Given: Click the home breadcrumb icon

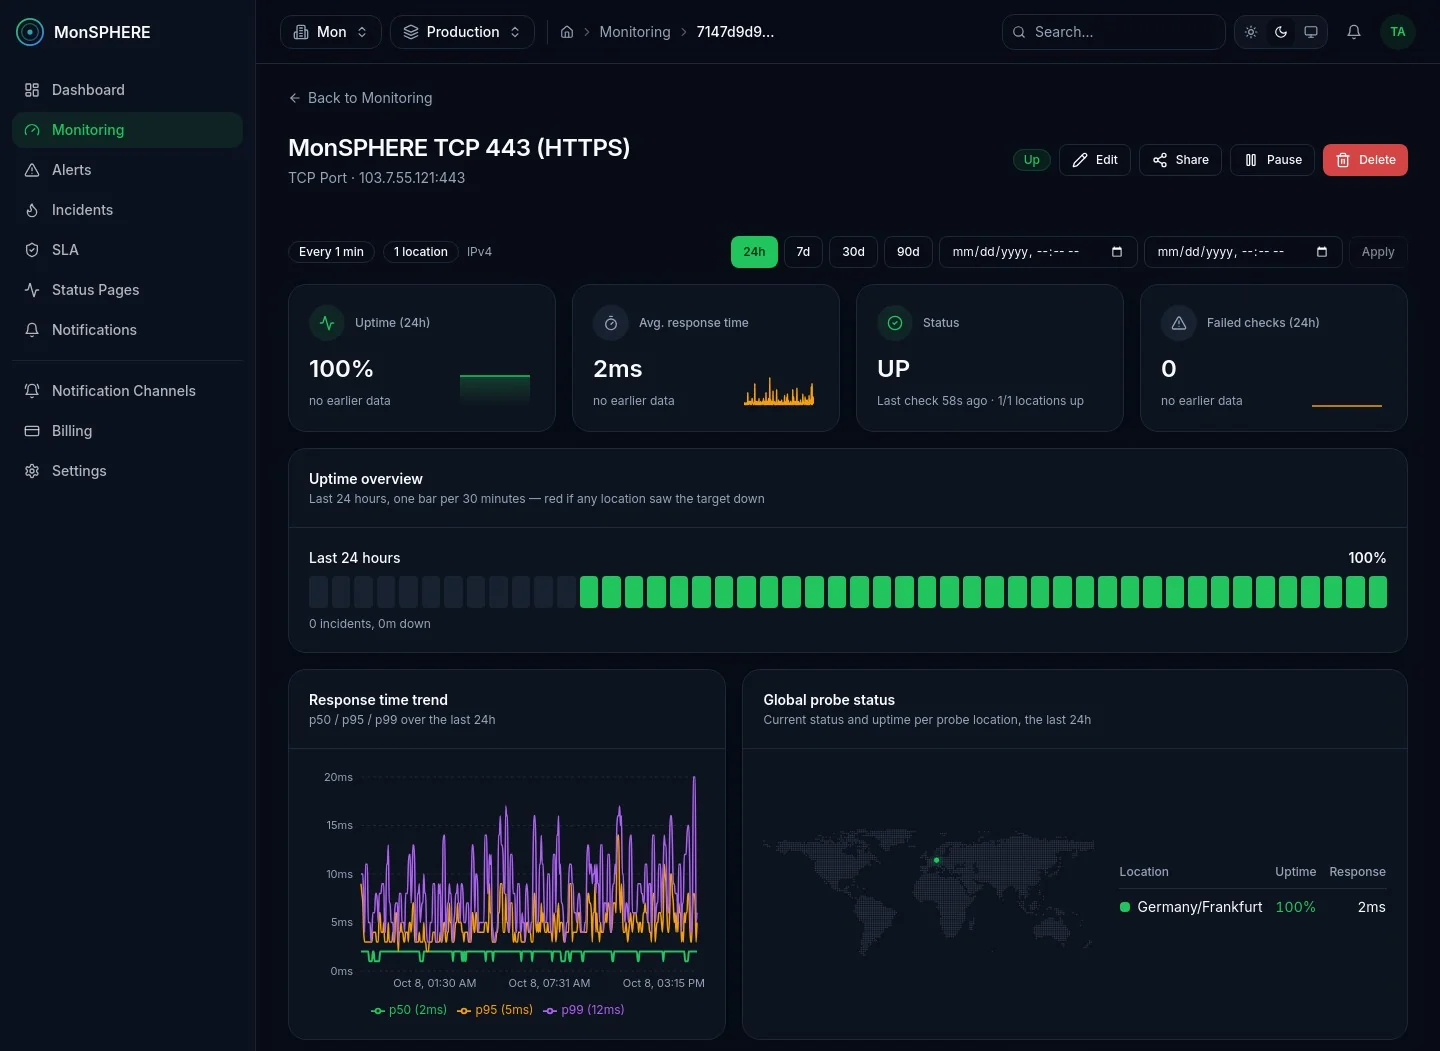Looking at the screenshot, I should [x=567, y=32].
